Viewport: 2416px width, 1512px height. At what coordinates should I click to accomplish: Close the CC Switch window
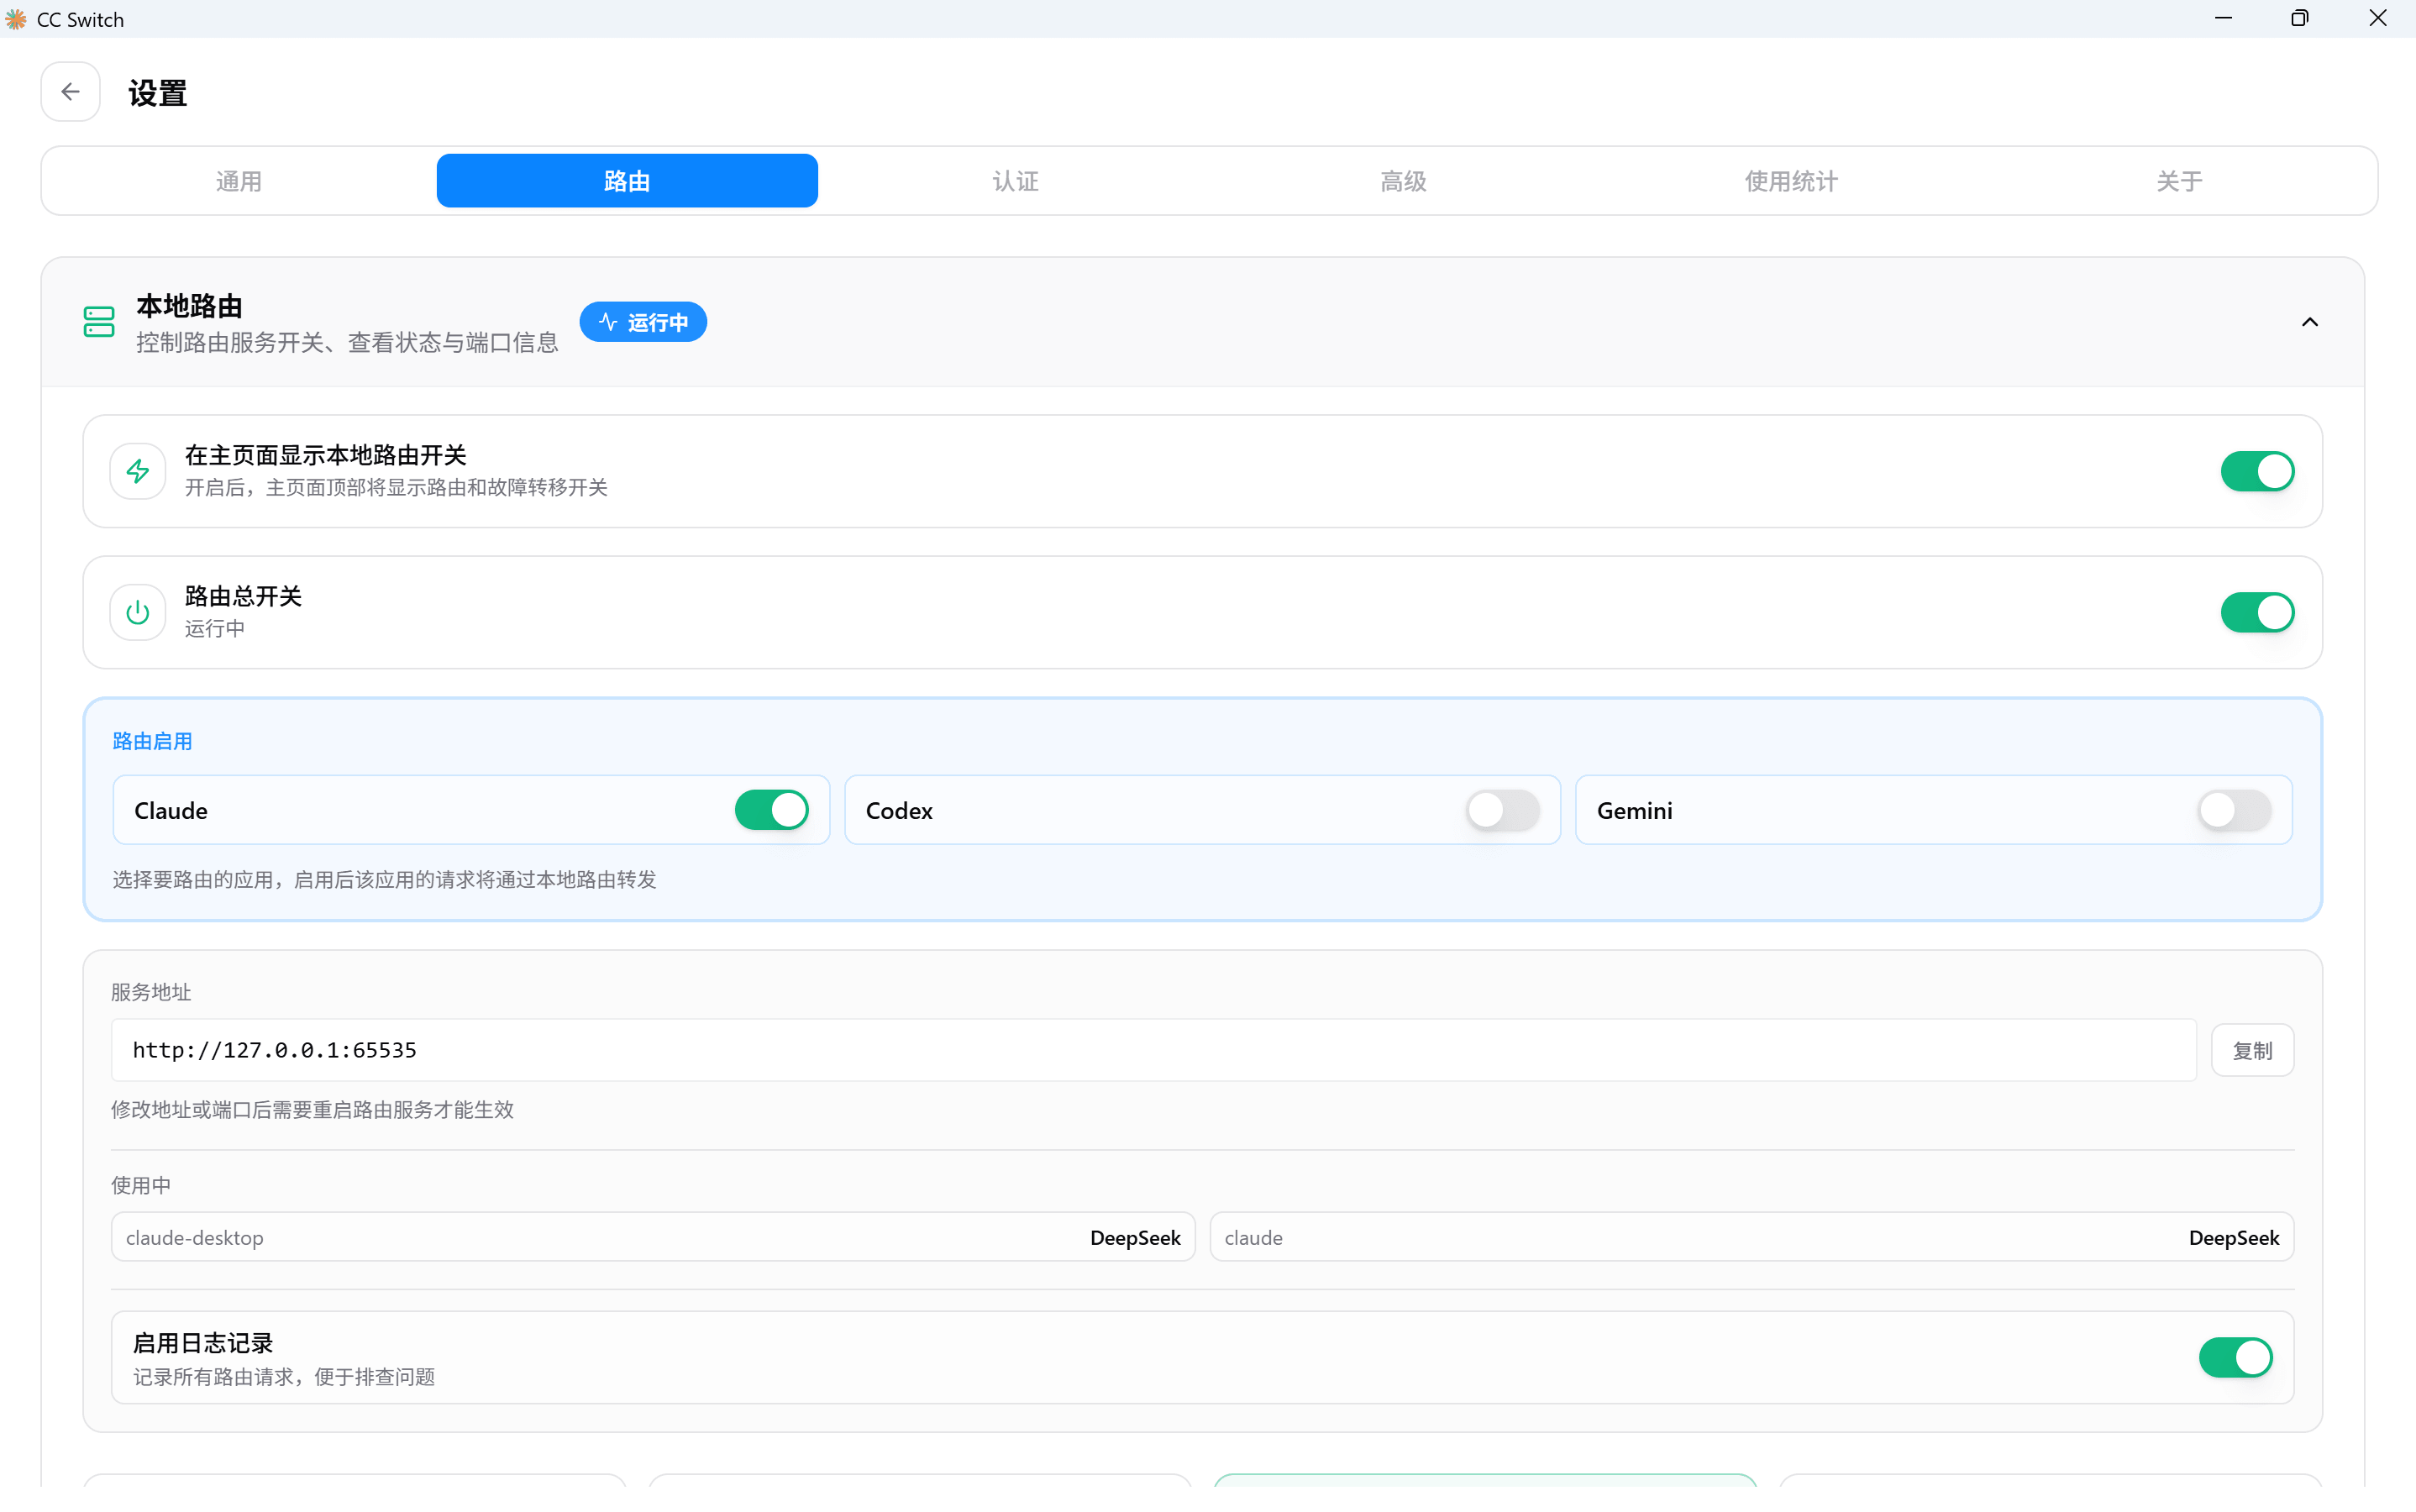coord(2378,19)
